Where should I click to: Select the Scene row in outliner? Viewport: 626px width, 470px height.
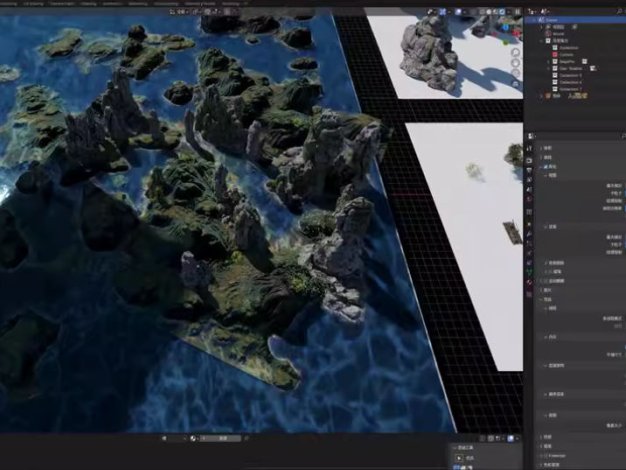pyautogui.click(x=575, y=20)
